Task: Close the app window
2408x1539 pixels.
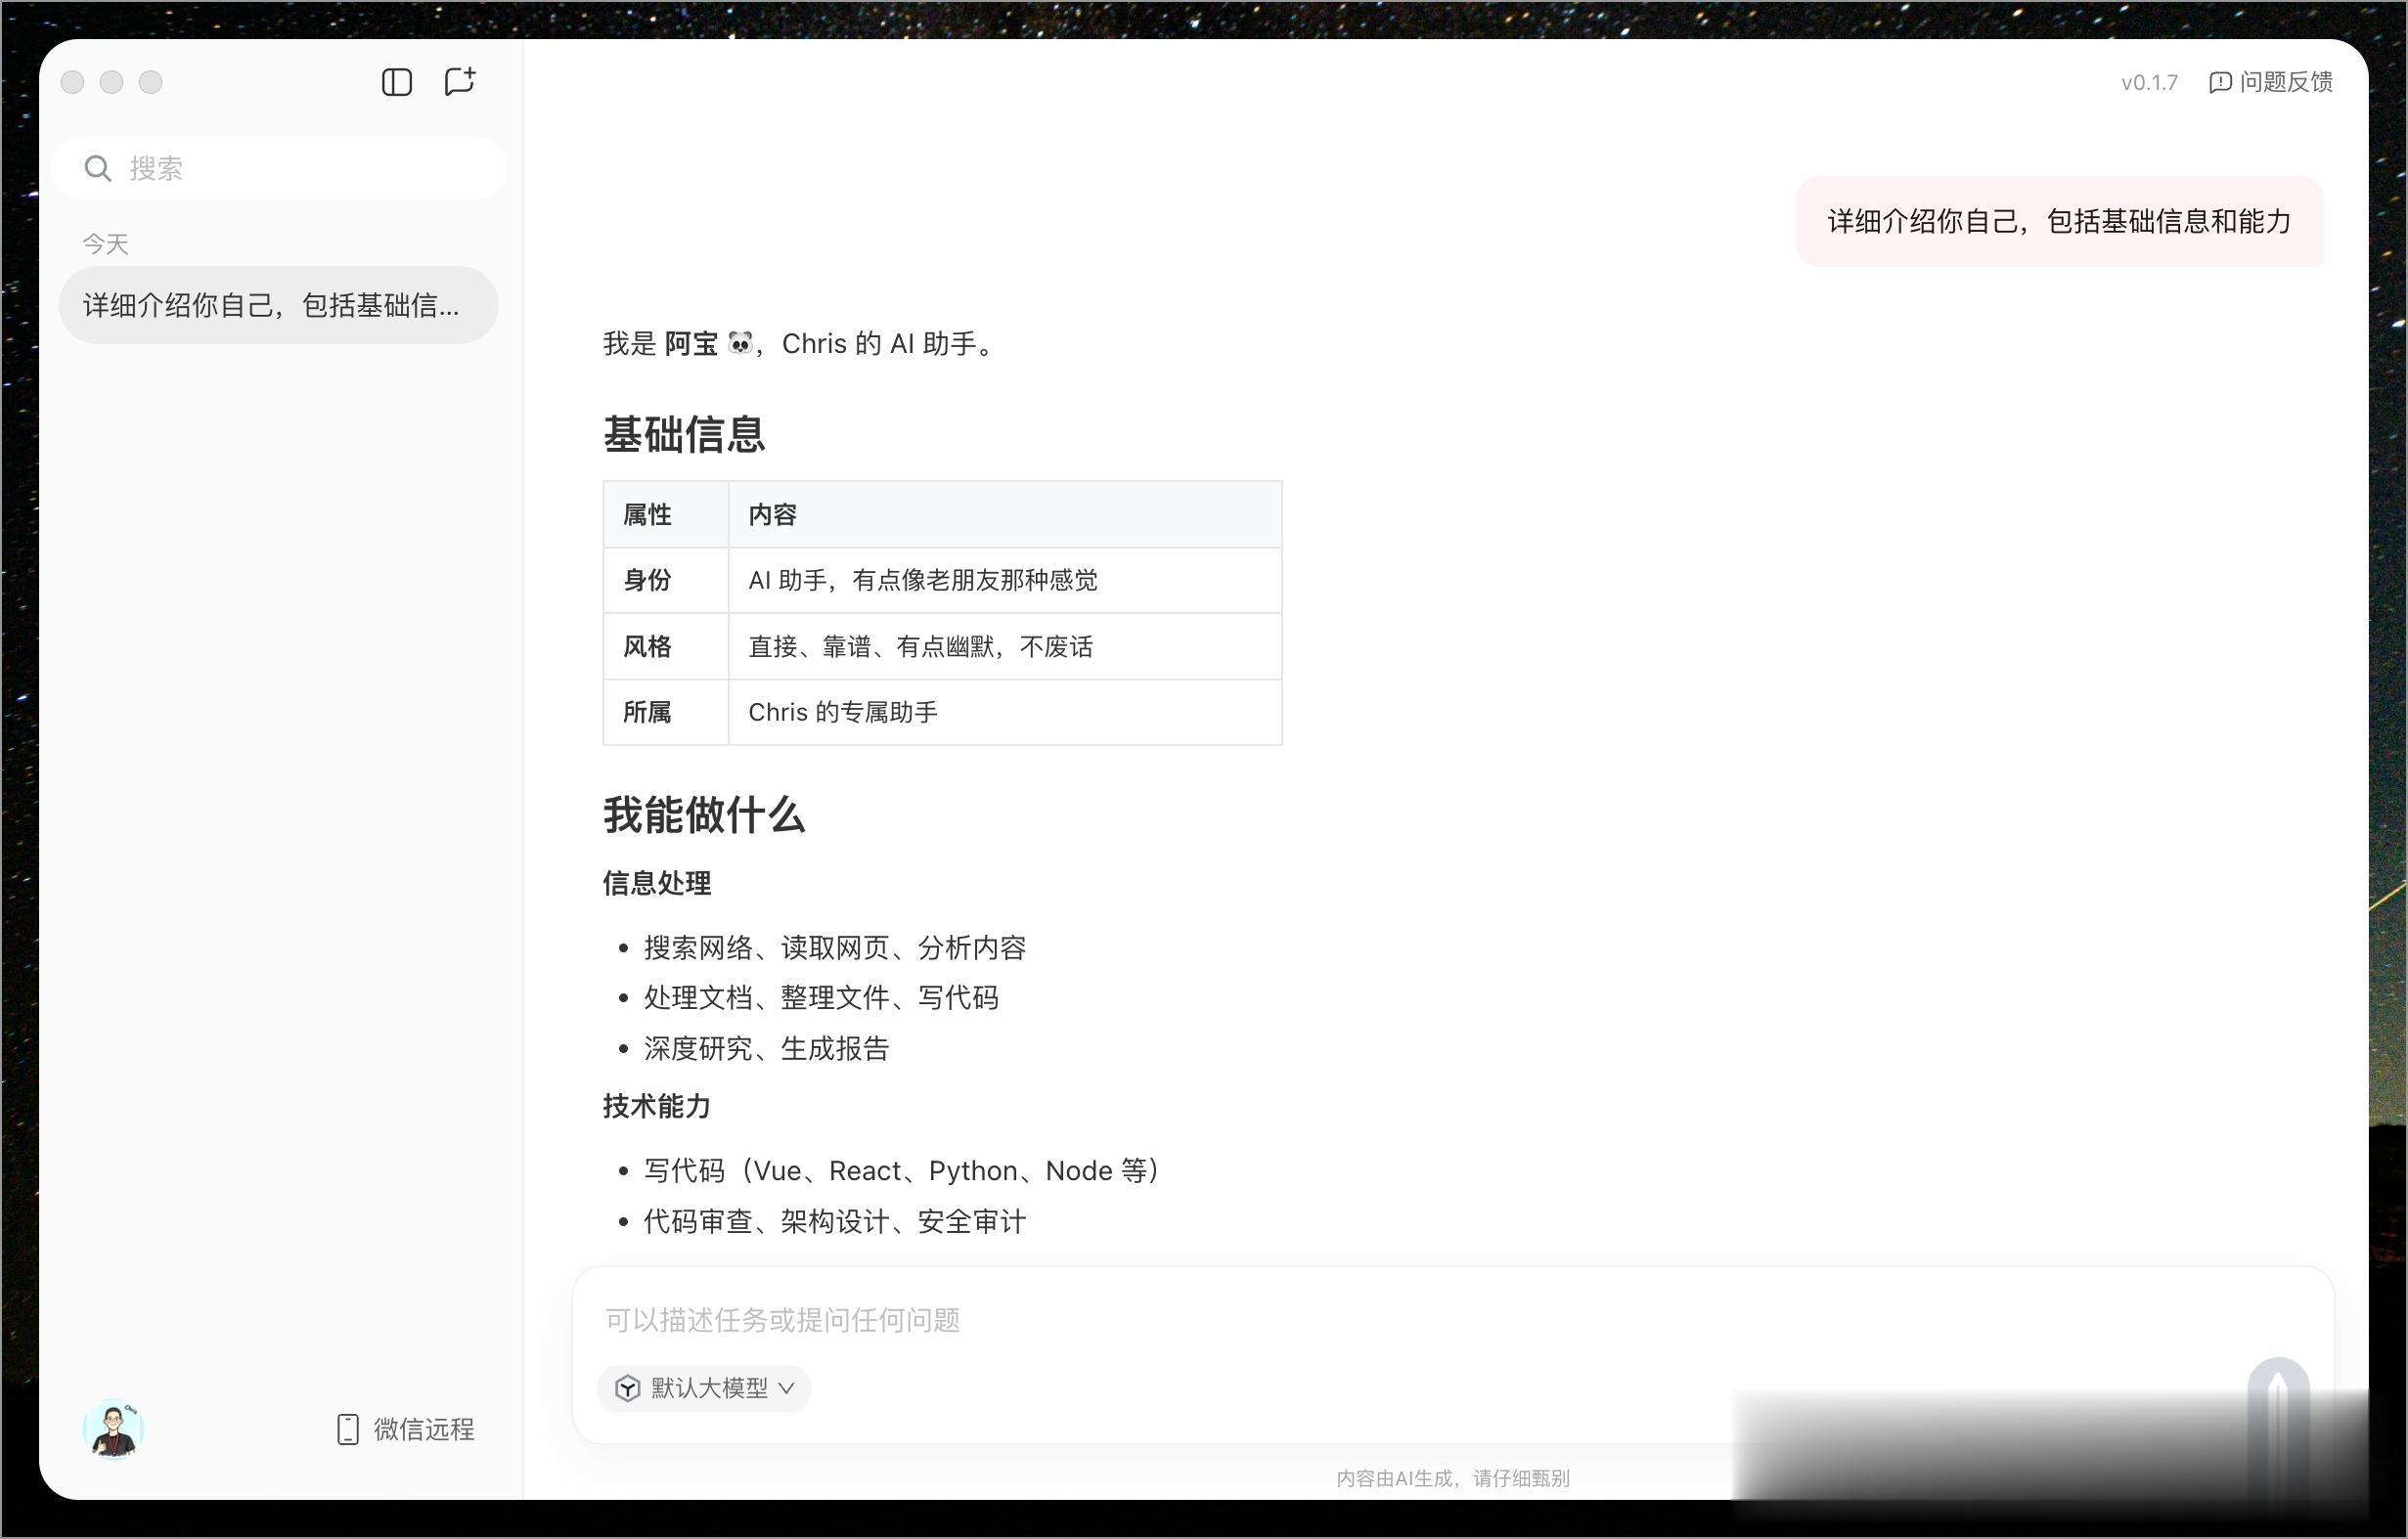Action: (72, 82)
